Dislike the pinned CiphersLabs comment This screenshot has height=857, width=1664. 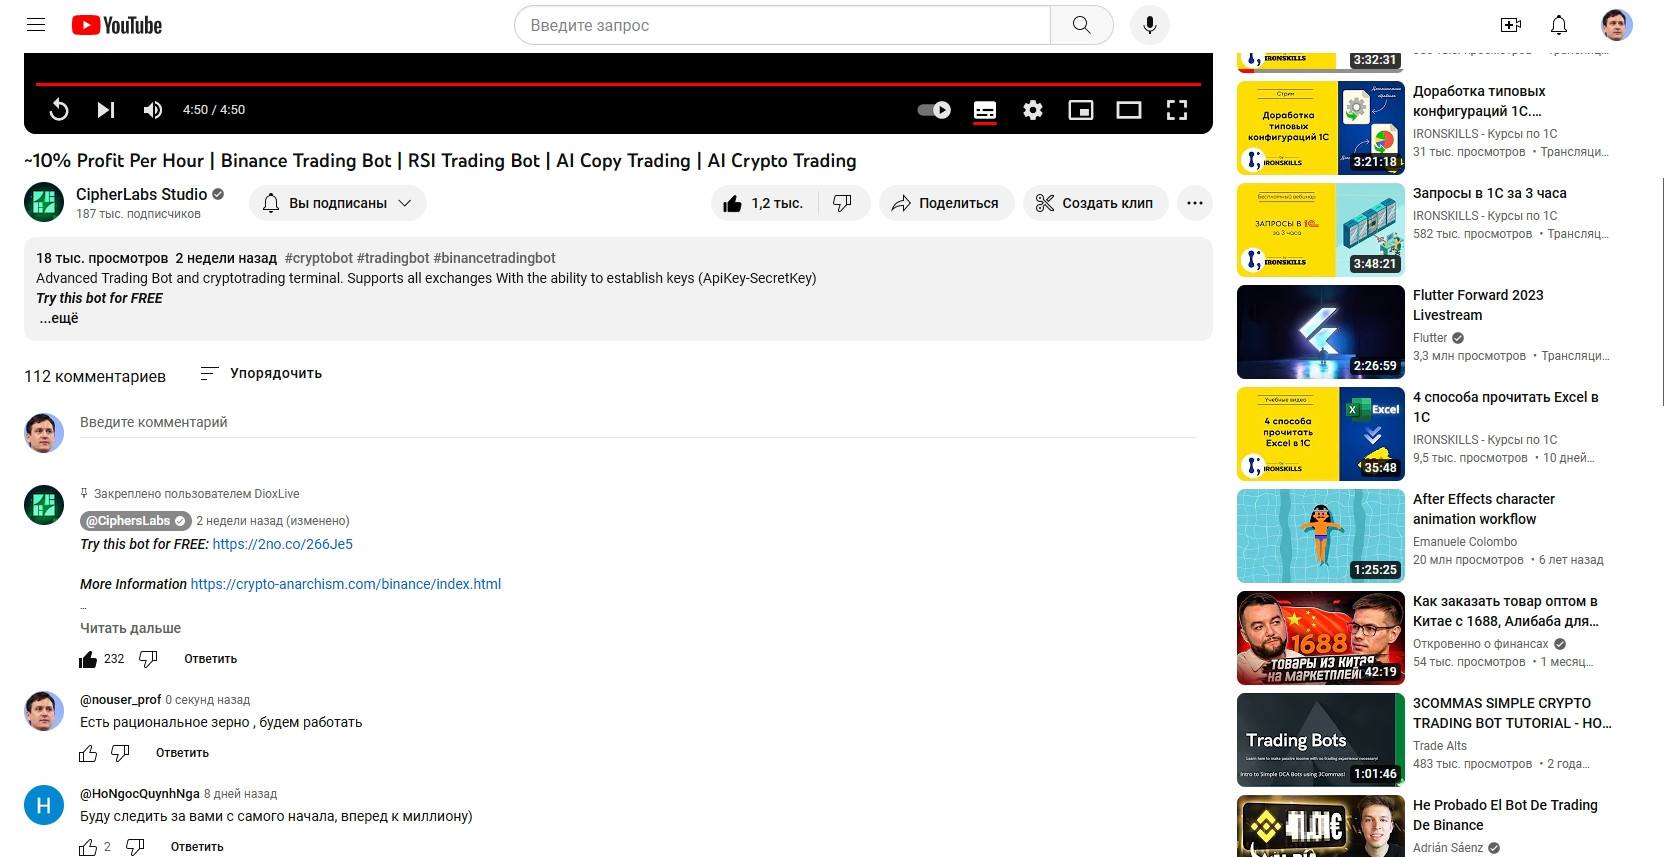(148, 659)
